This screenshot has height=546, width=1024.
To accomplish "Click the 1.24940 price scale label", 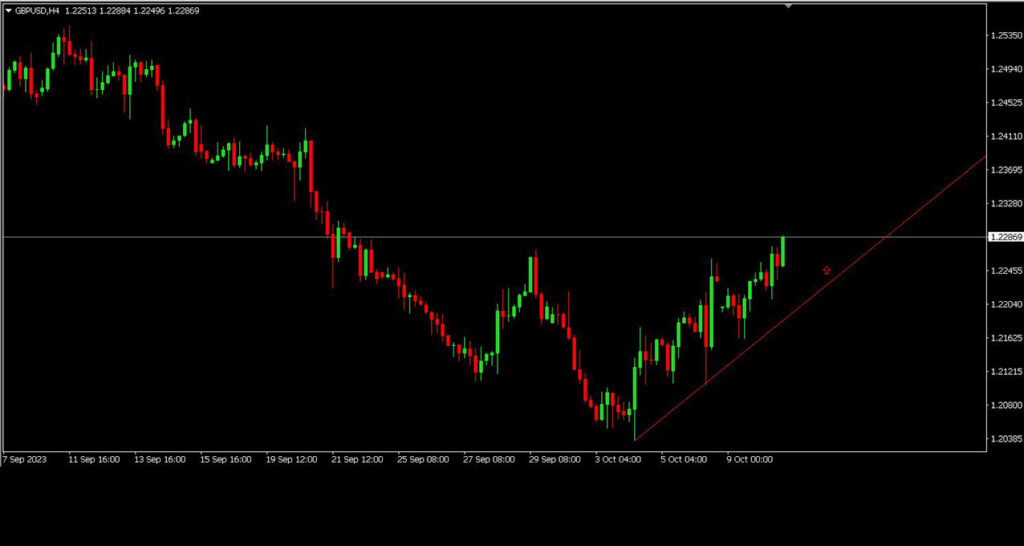I will (1006, 69).
